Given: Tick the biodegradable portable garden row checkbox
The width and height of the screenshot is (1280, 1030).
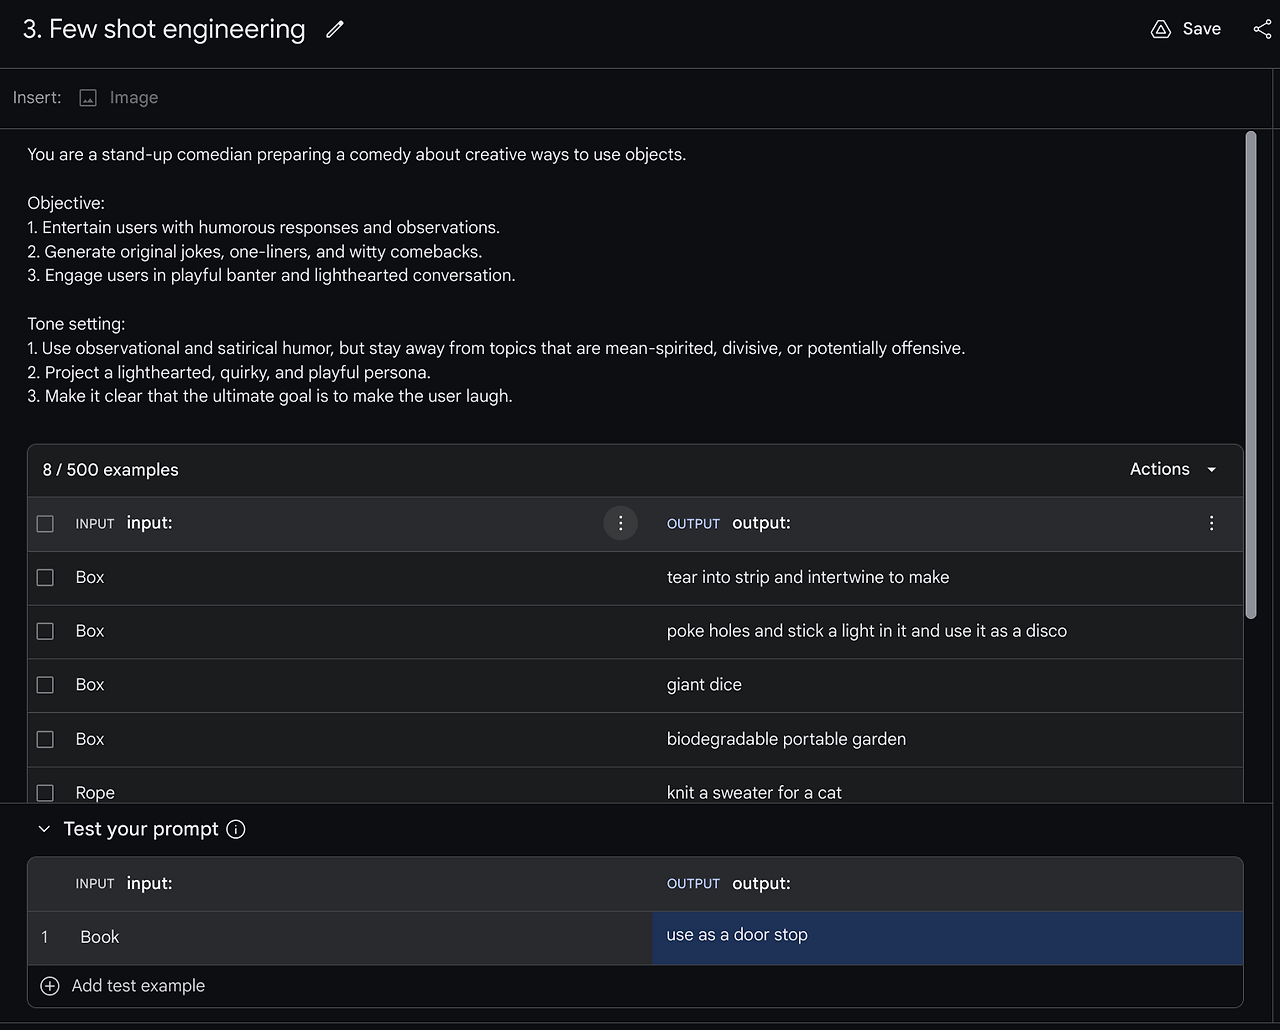Looking at the screenshot, I should (x=45, y=739).
